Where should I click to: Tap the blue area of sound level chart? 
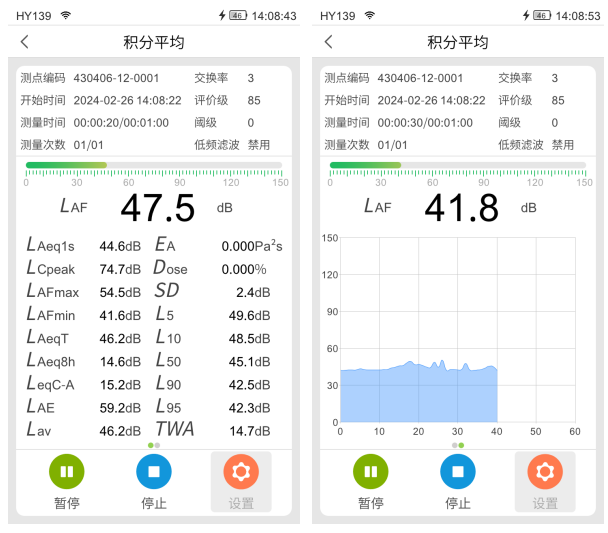[x=418, y=396]
